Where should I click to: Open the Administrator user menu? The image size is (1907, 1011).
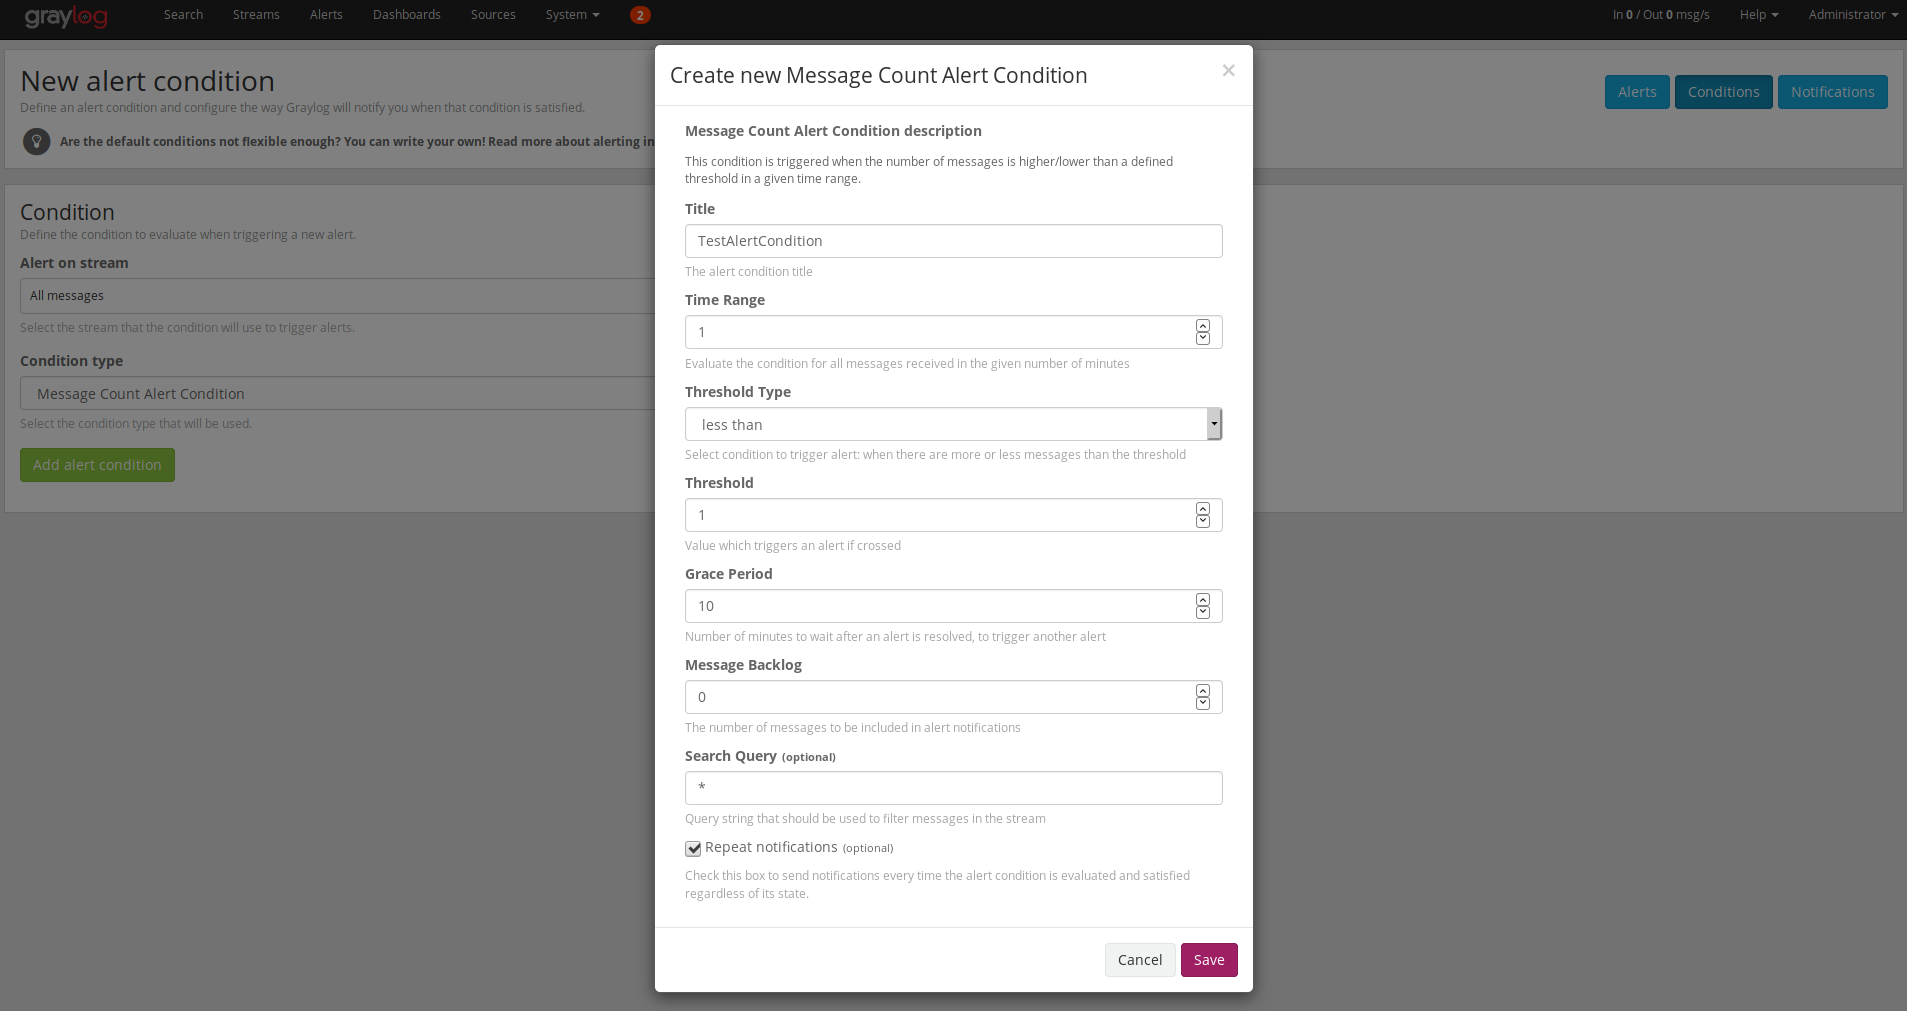point(1852,15)
